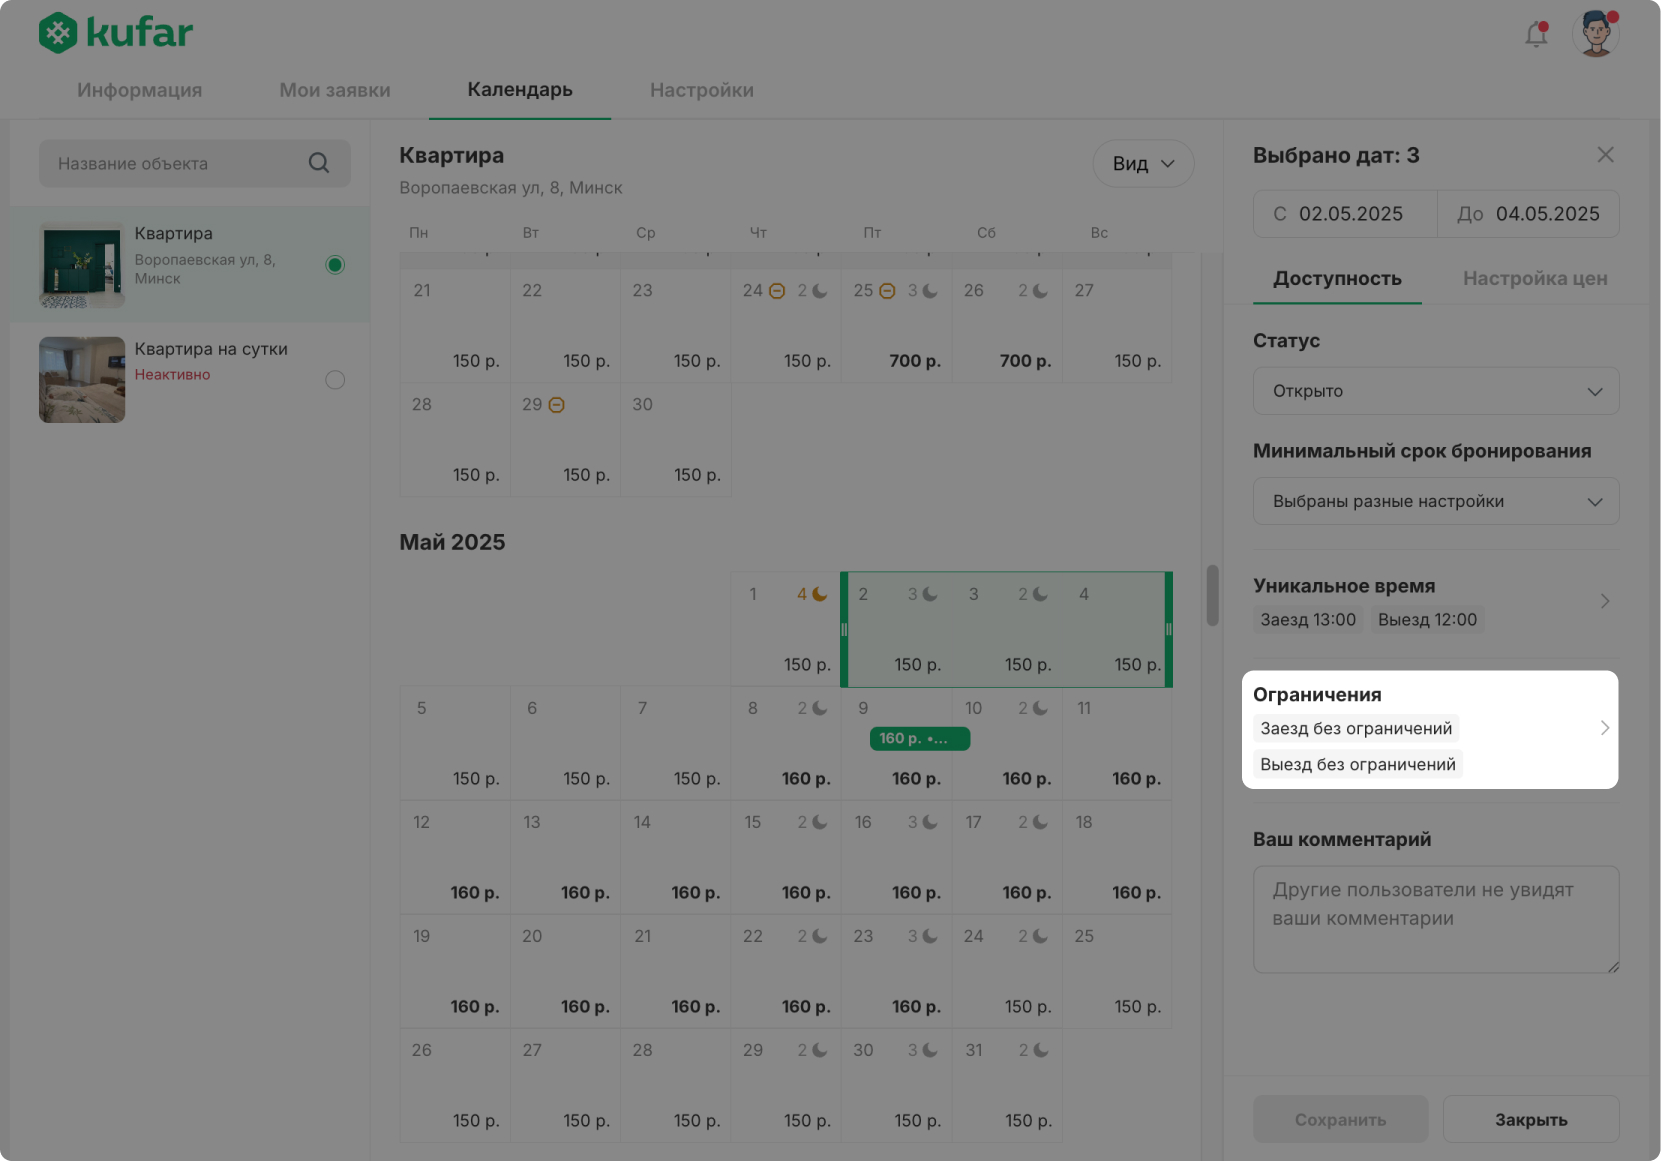Expand the Статус dropdown set to Открыто
This screenshot has width=1661, height=1161.
click(1435, 391)
